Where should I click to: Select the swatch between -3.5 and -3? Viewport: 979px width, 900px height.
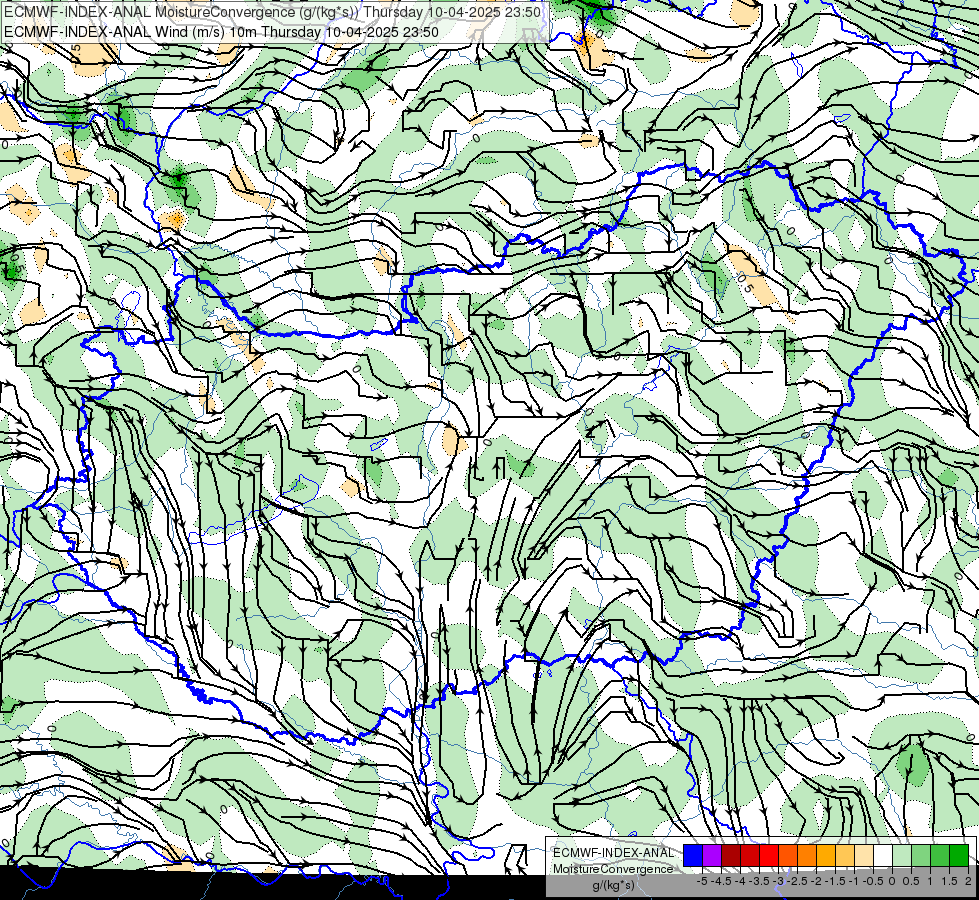pyautogui.click(x=769, y=856)
